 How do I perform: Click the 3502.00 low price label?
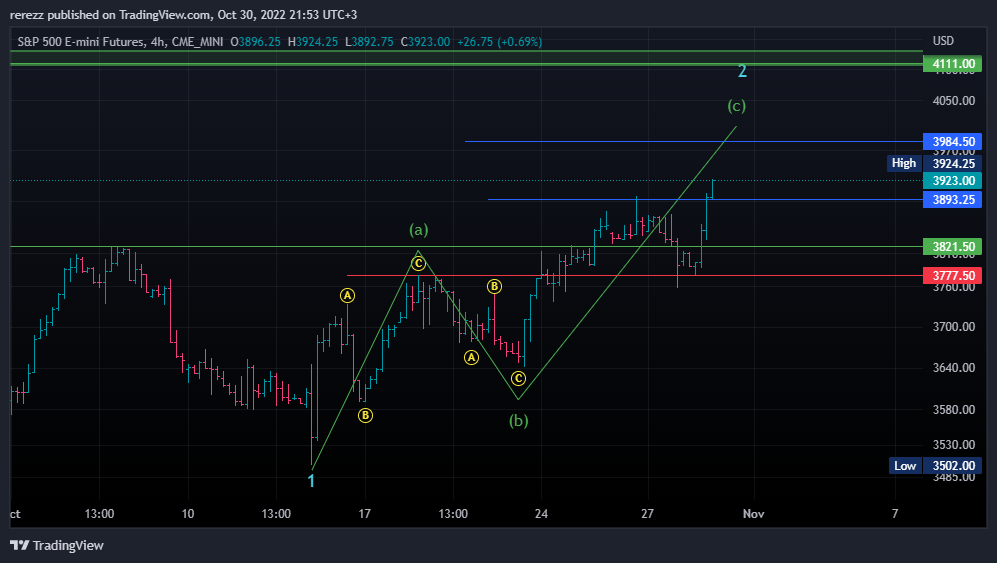[x=952, y=466]
